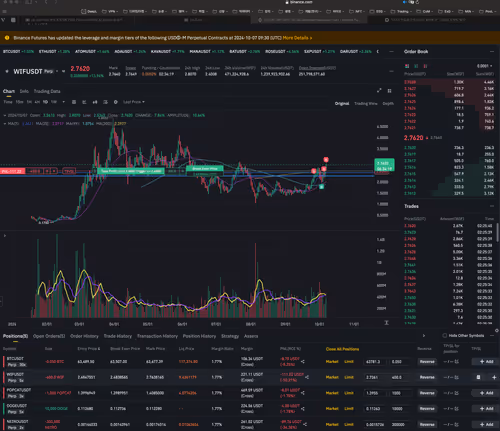Screen dimensions: 500x431
Task: Open the Strategy tab
Action: point(230,336)
